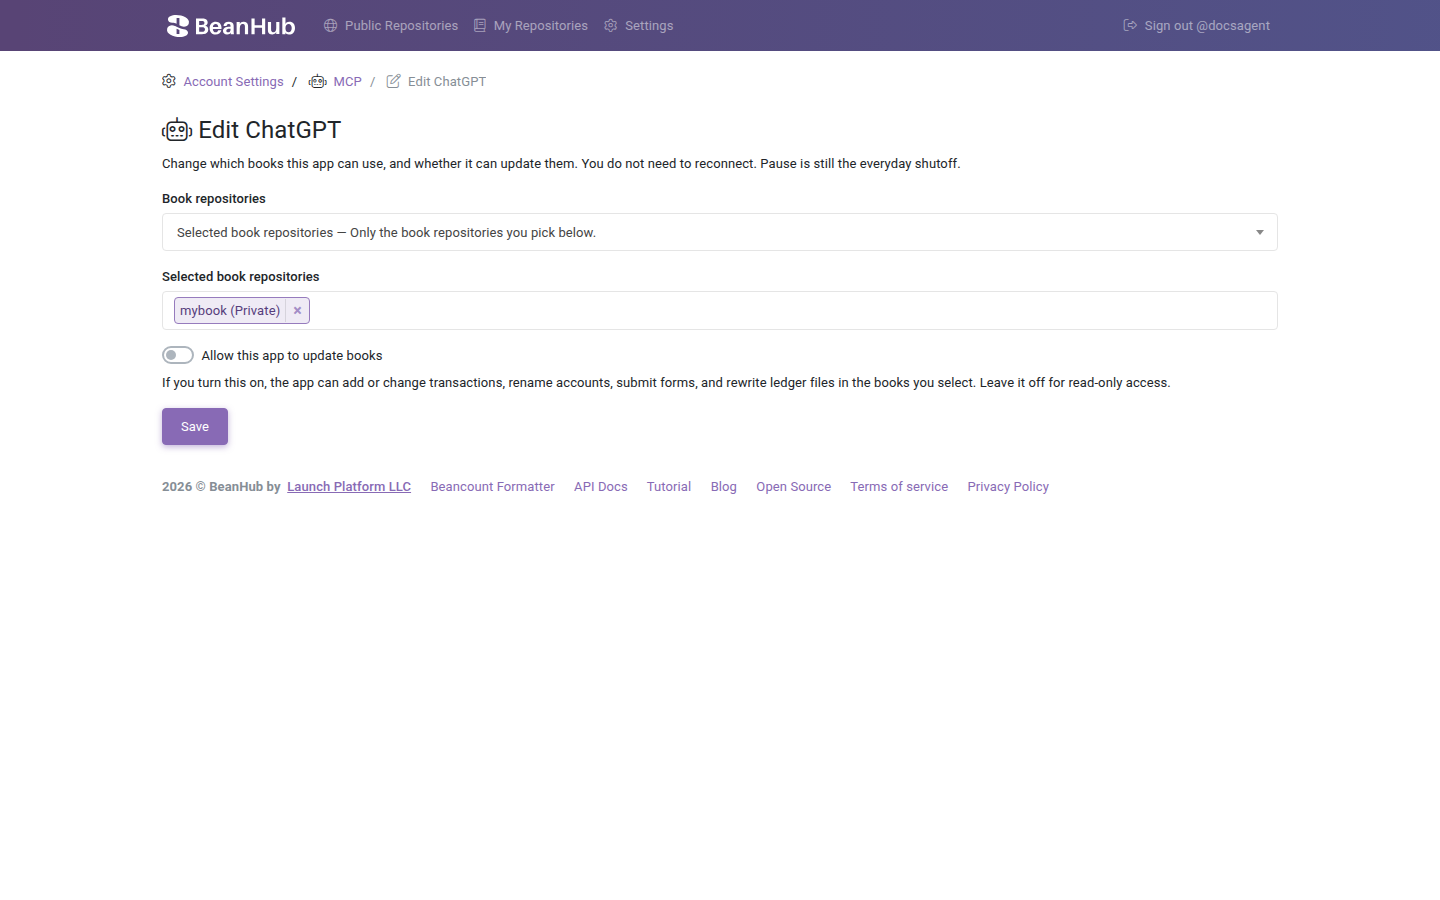Click the BeanHub brand name text
This screenshot has height=900, width=1440.
[245, 26]
